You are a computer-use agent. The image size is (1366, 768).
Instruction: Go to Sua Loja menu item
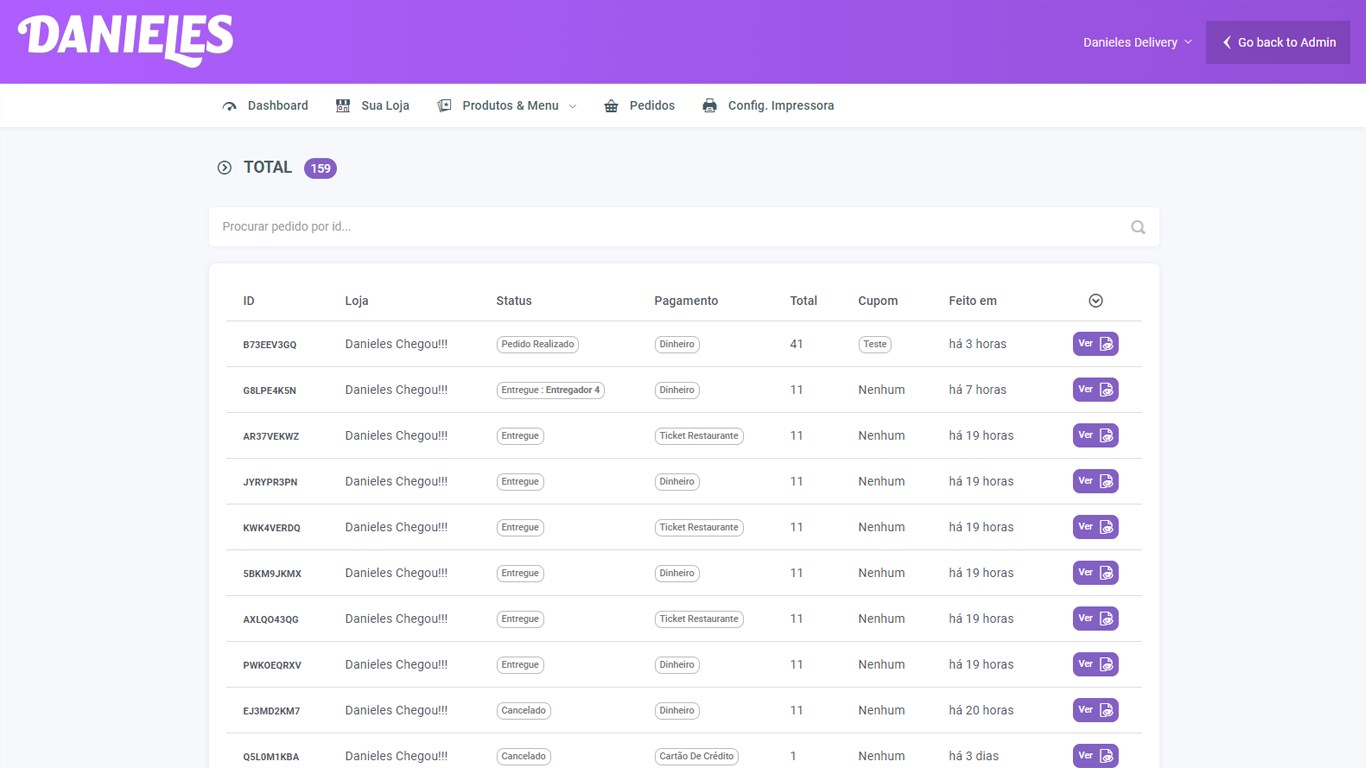coord(372,105)
